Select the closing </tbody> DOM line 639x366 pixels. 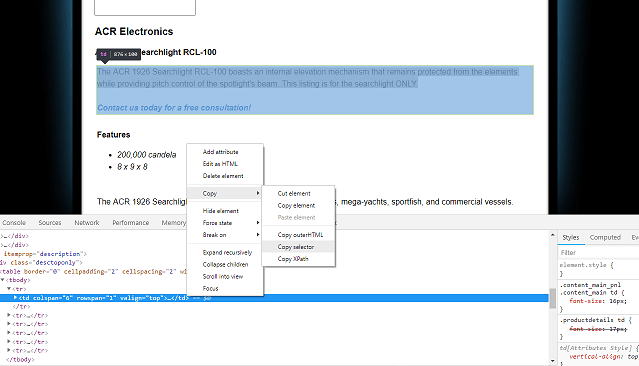pos(20,359)
